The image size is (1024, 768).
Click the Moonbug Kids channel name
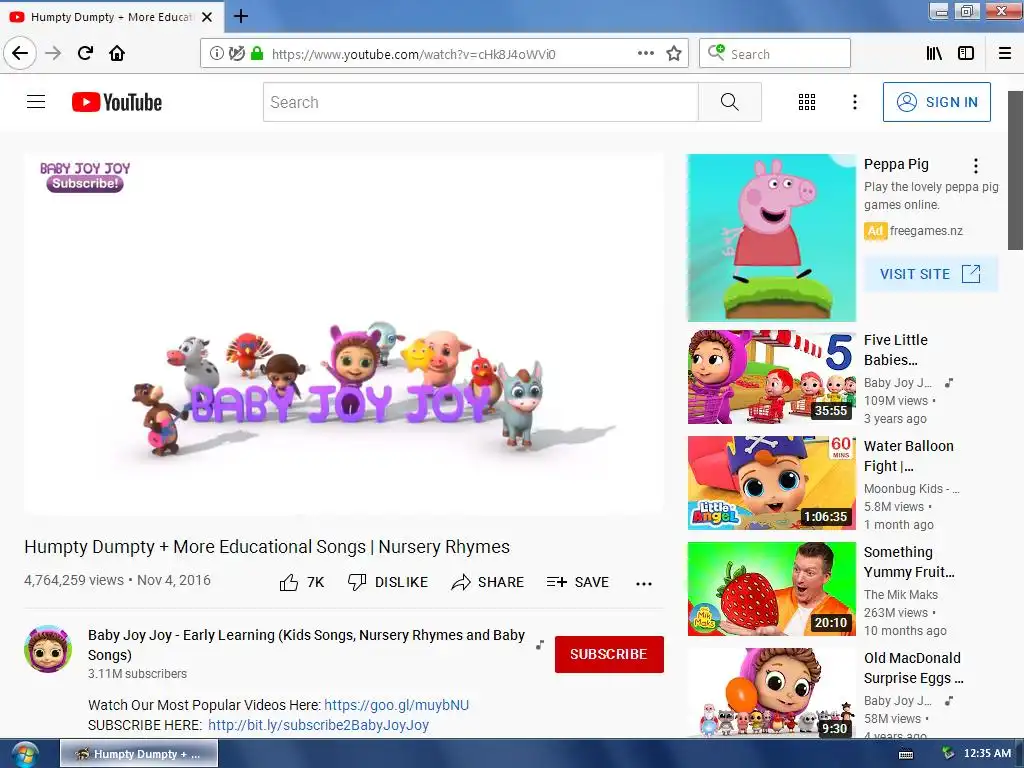click(x=911, y=488)
